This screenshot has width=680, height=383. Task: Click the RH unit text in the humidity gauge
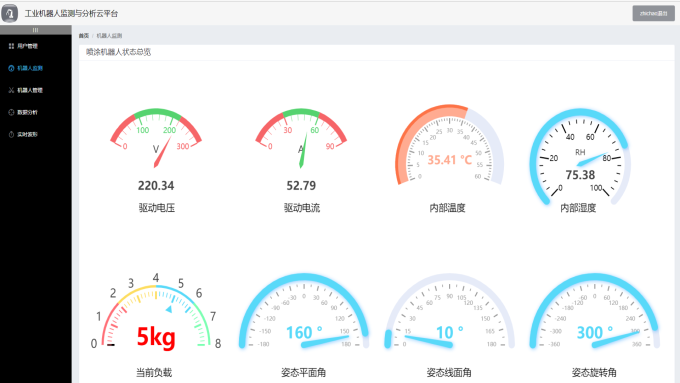coord(580,152)
